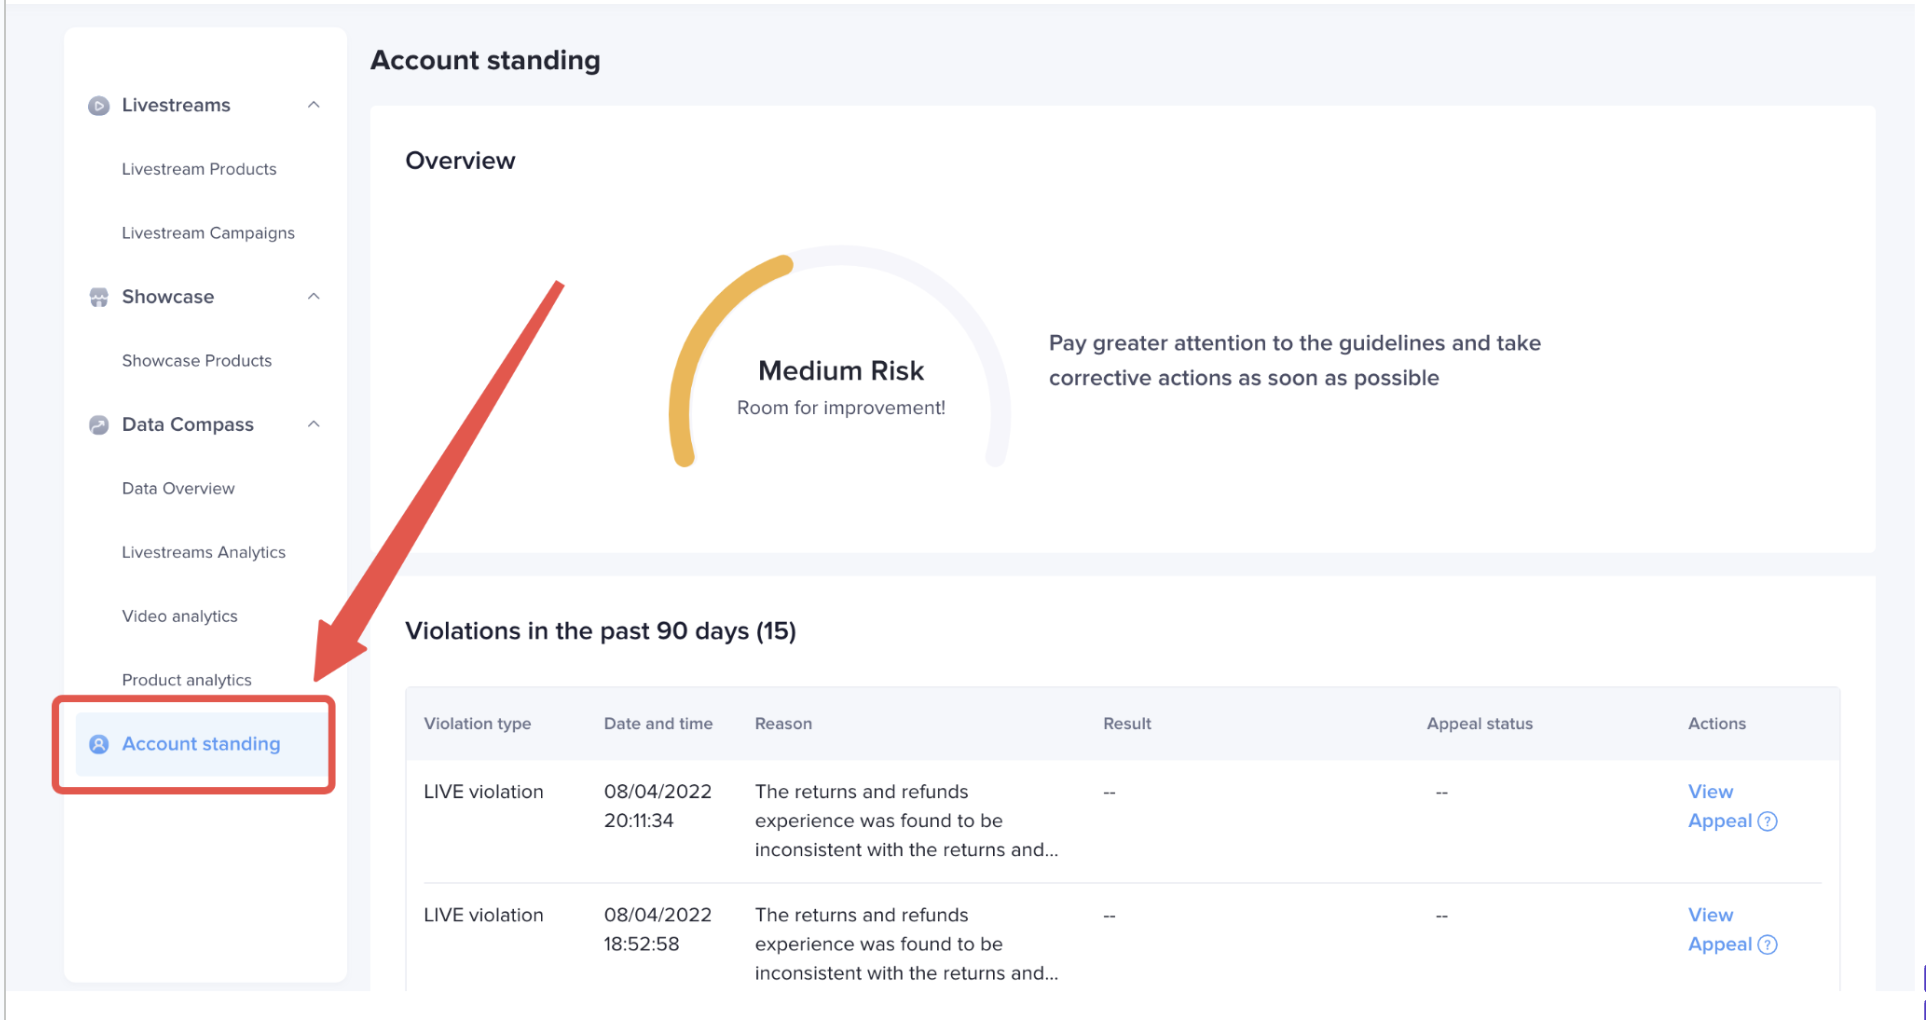The height and width of the screenshot is (1020, 1926).
Task: Open Data Overview in sidebar
Action: [x=178, y=489]
